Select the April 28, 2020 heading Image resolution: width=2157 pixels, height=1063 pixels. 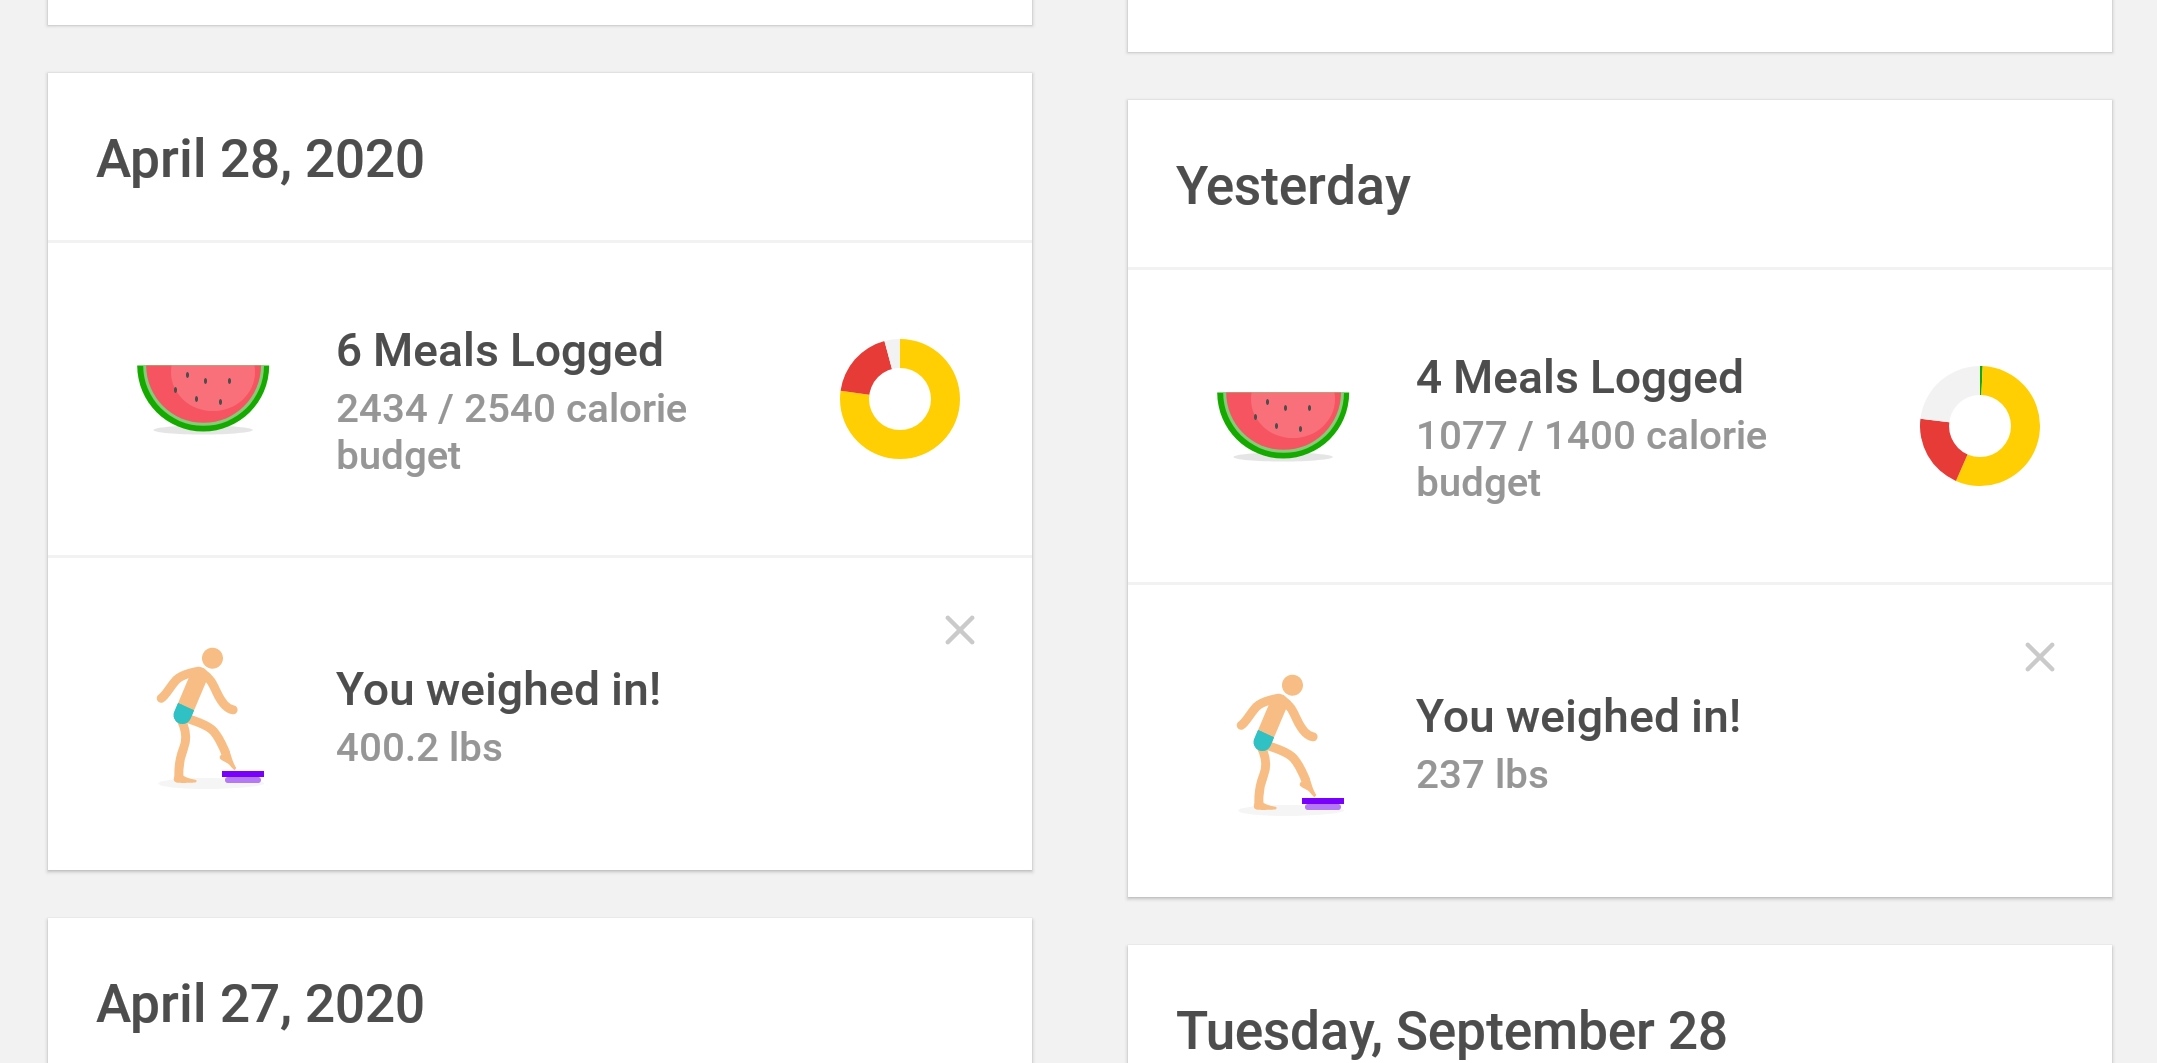pos(260,159)
